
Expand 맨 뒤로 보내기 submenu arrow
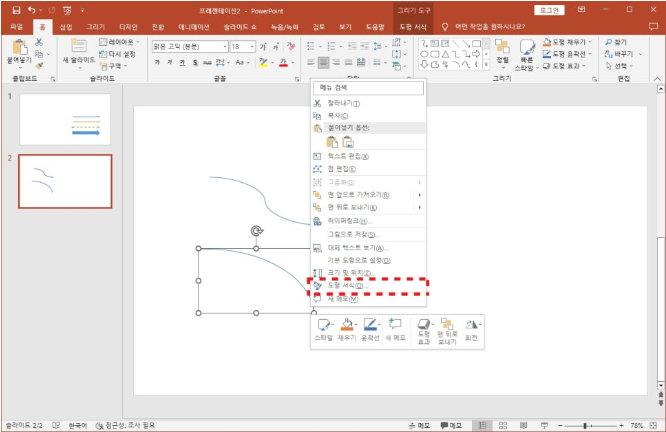tap(419, 207)
